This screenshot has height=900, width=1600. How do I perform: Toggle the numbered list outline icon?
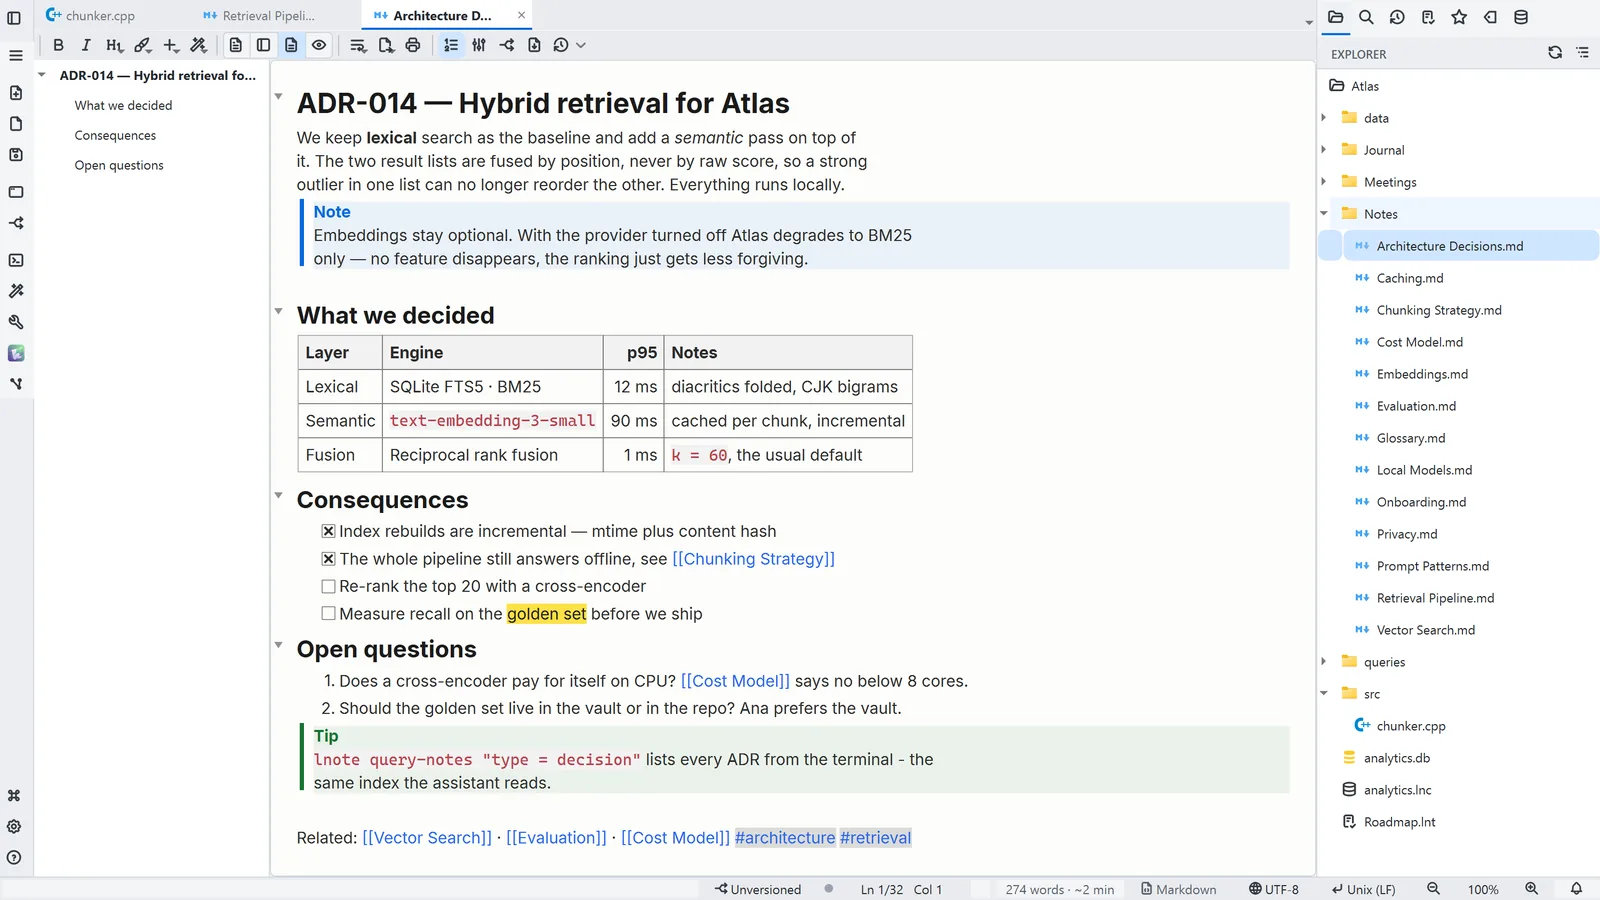tap(451, 45)
